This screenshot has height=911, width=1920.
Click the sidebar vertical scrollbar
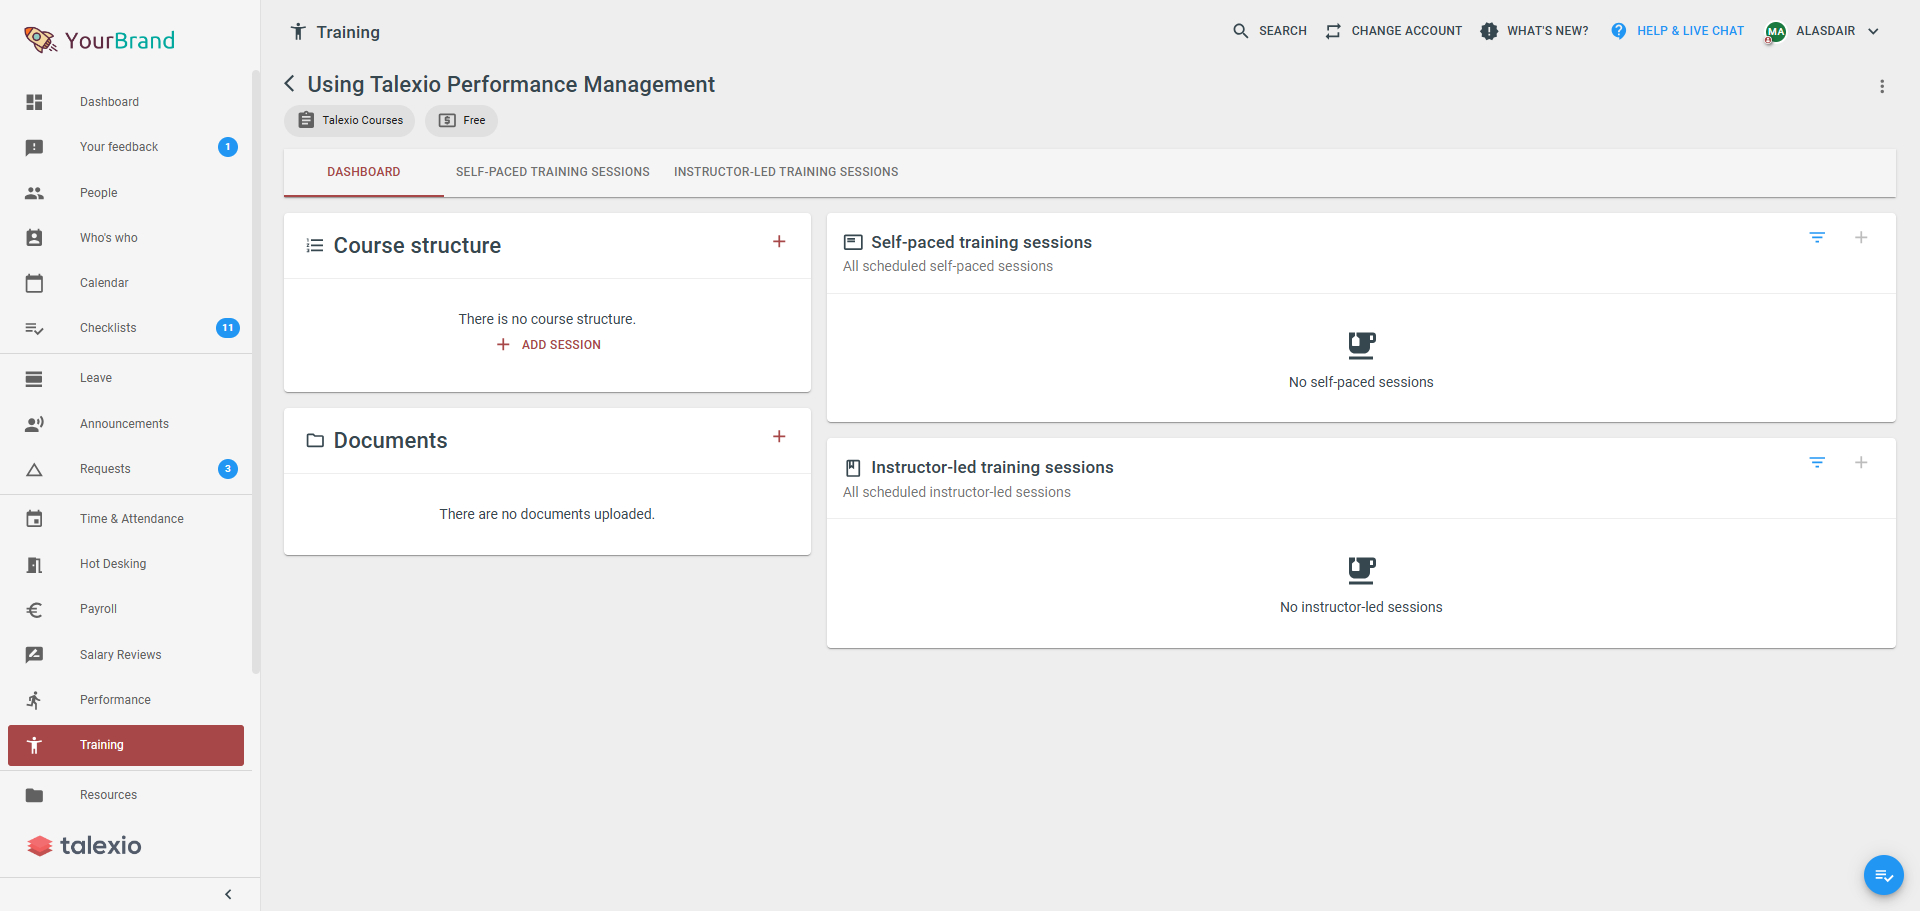[256, 370]
